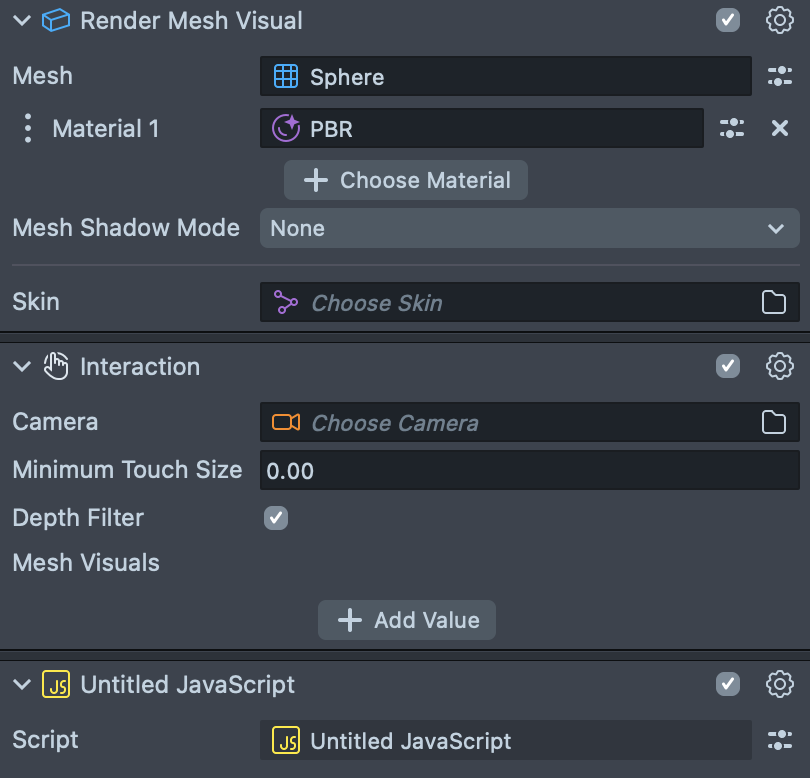Collapse the Untitled JavaScript section
This screenshot has height=778, width=810.
point(22,684)
